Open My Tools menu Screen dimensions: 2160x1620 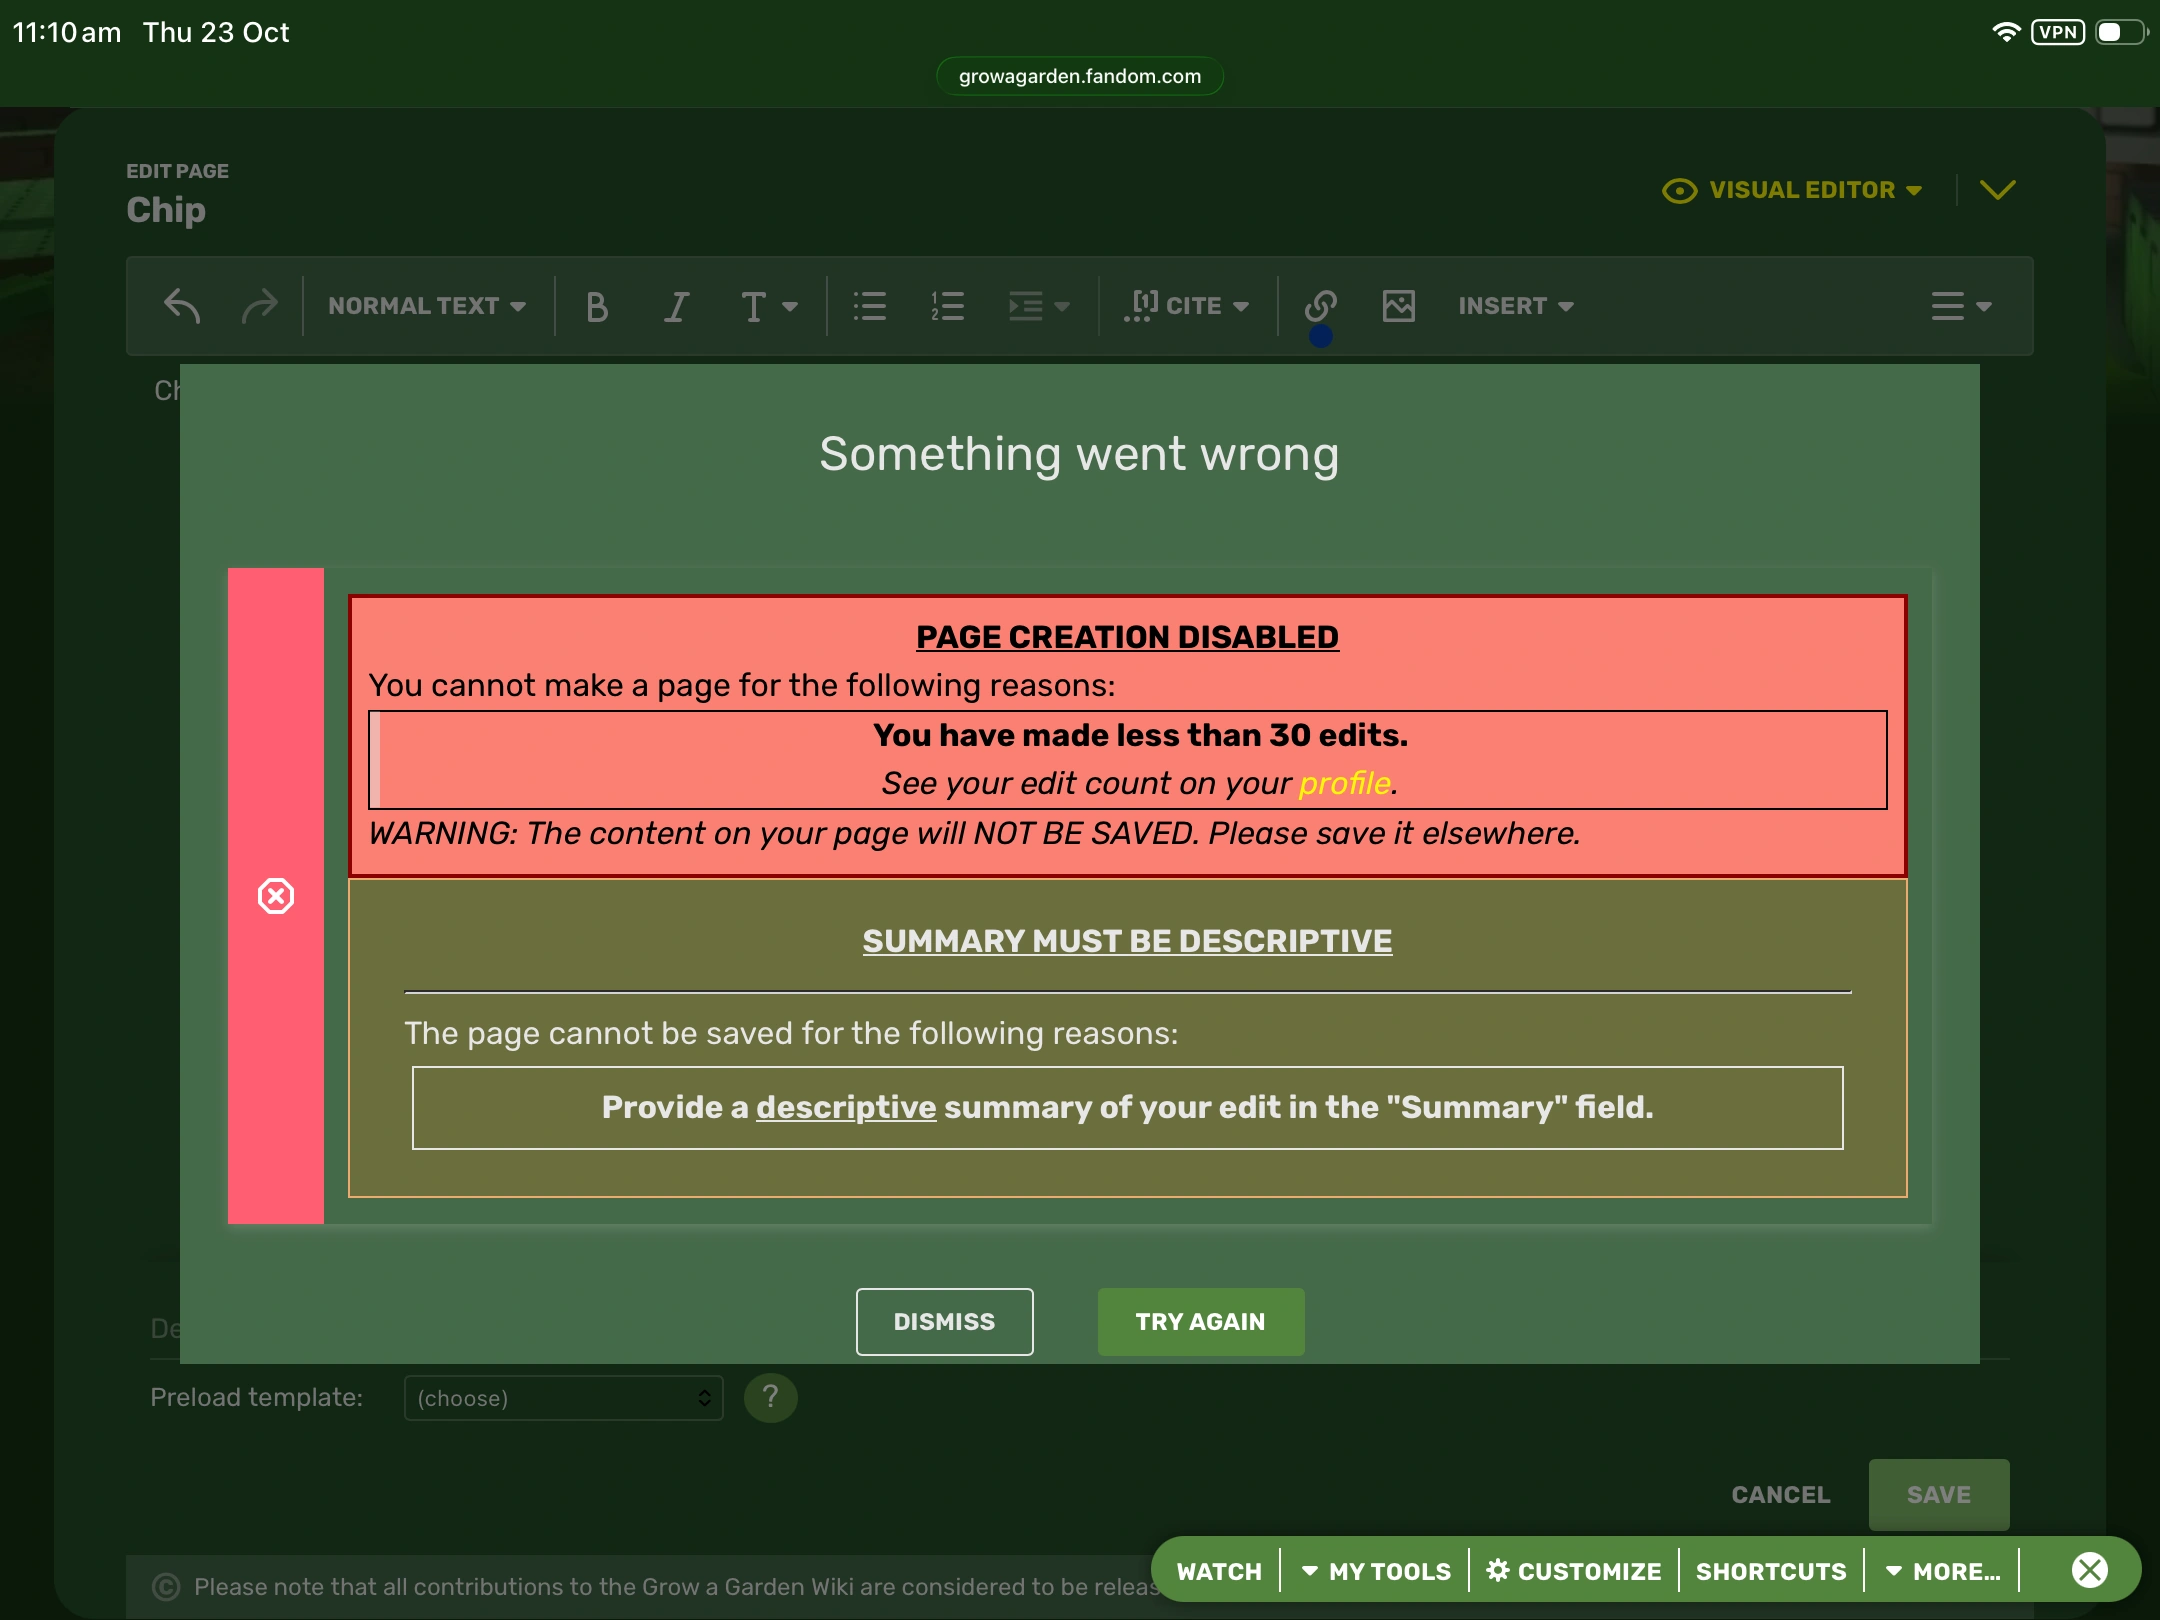point(1376,1571)
